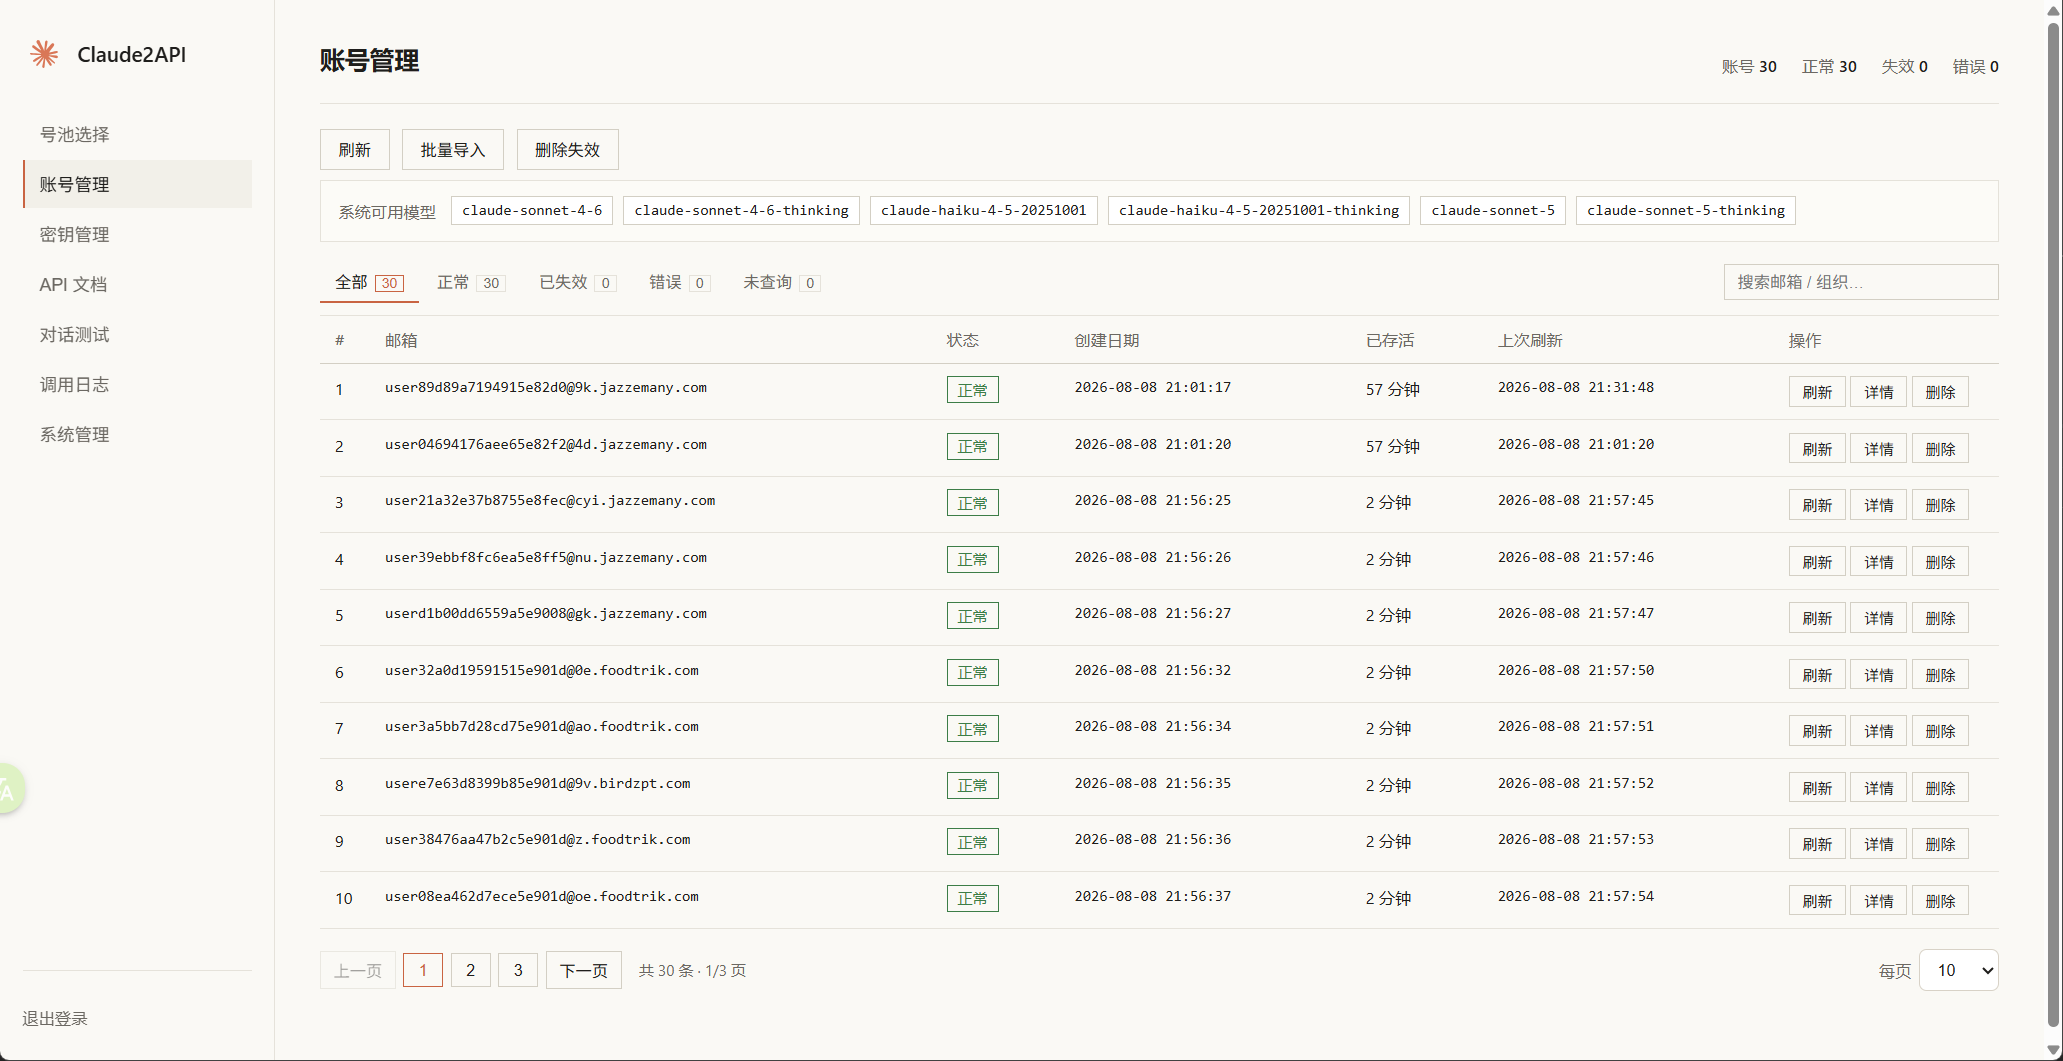Screen dimensions: 2063x1061
Task: Select the claude-sonnet-4-6 model tag
Action: 532,210
